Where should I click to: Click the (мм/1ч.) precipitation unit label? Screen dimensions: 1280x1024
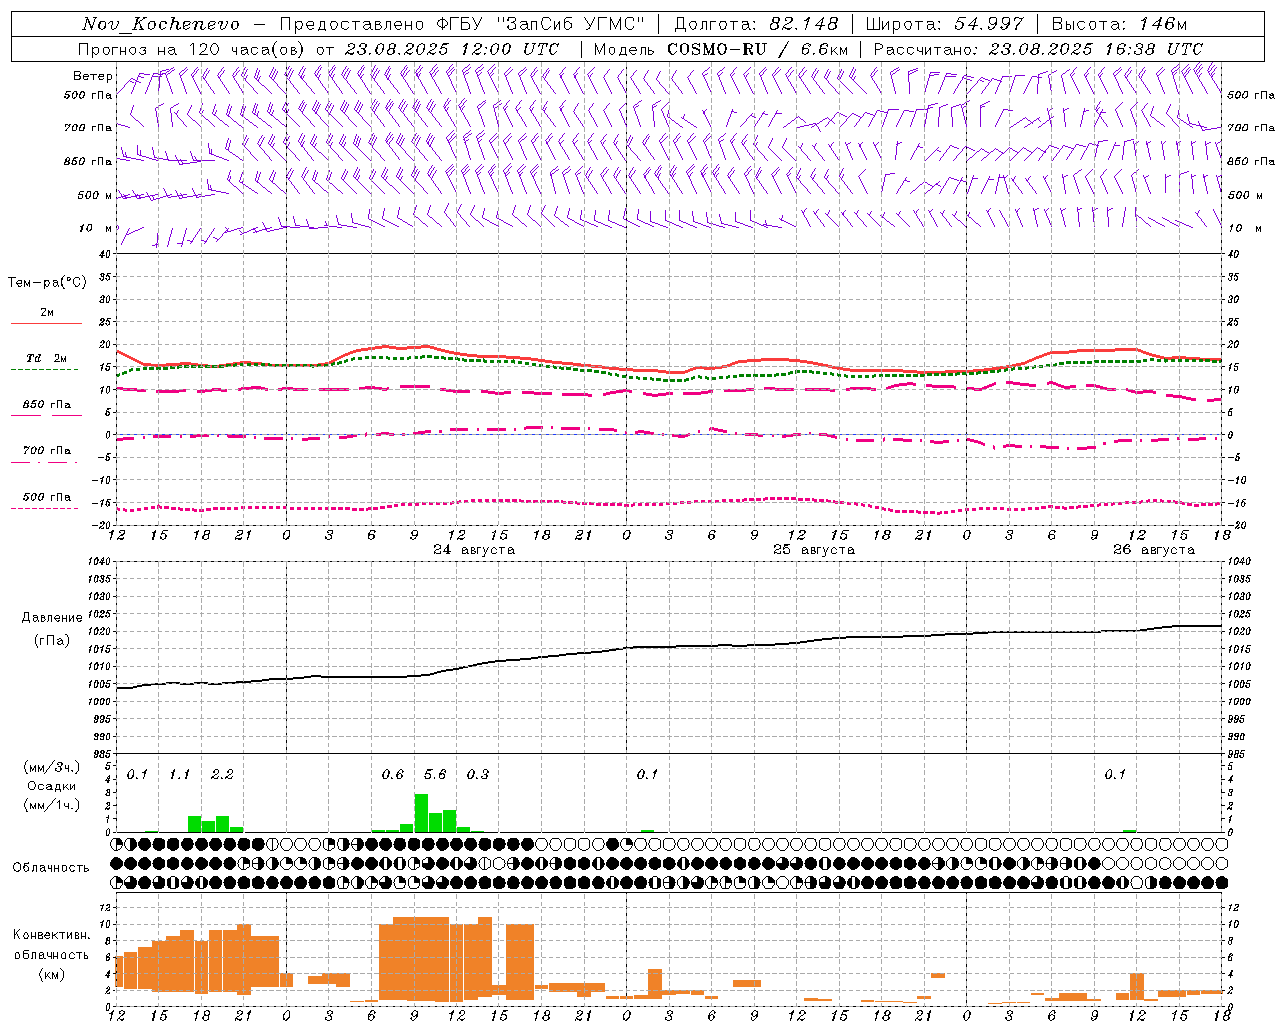coord(52,805)
